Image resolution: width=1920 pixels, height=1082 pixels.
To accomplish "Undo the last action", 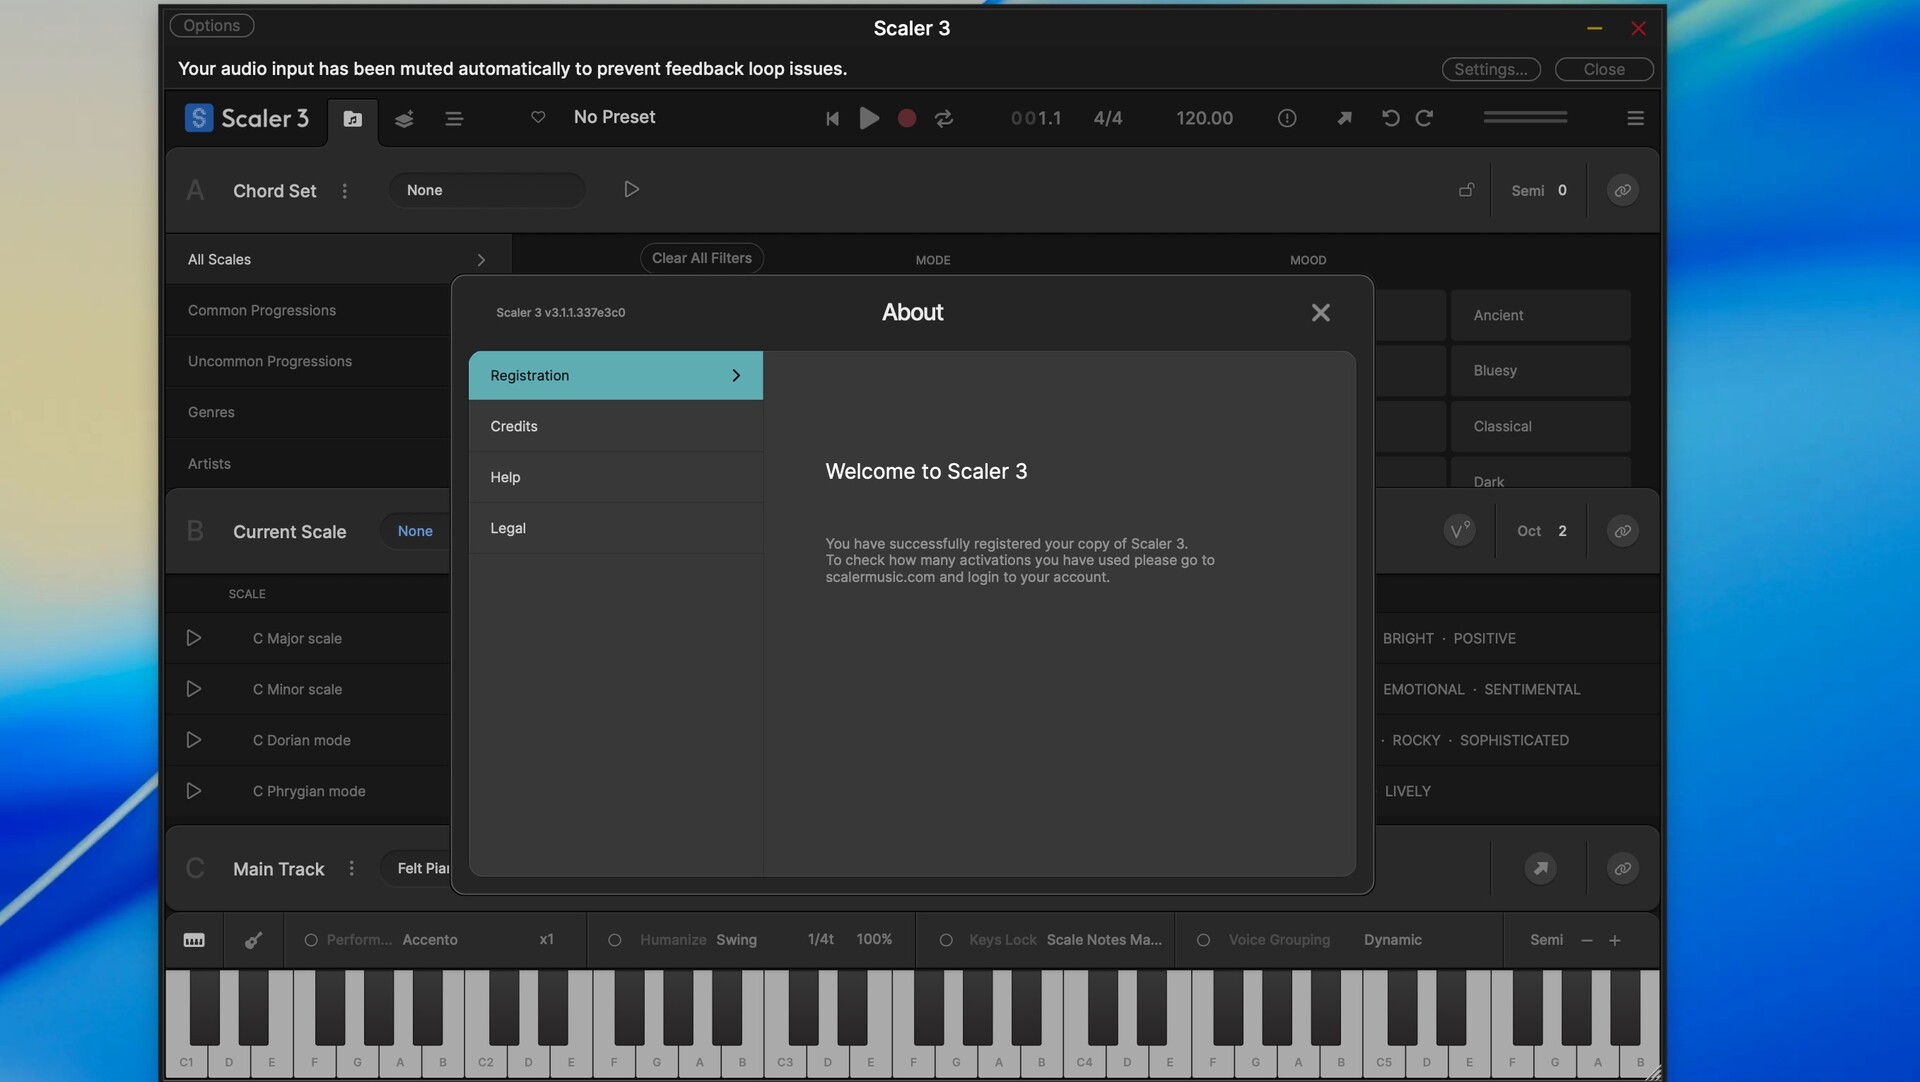I will click(x=1391, y=118).
